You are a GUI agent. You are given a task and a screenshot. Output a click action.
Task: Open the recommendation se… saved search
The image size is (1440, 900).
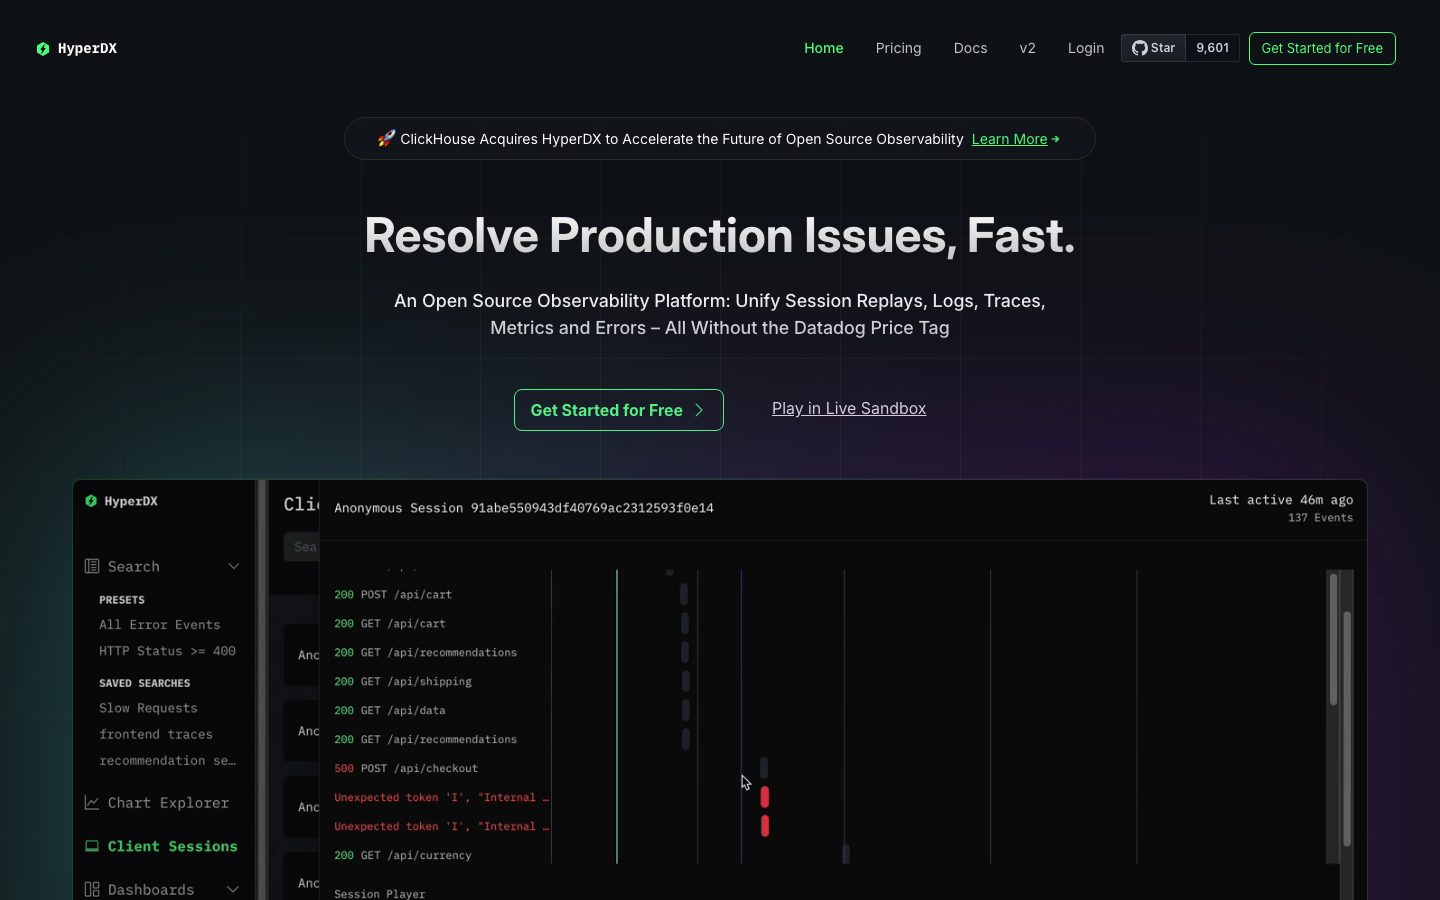(x=167, y=760)
